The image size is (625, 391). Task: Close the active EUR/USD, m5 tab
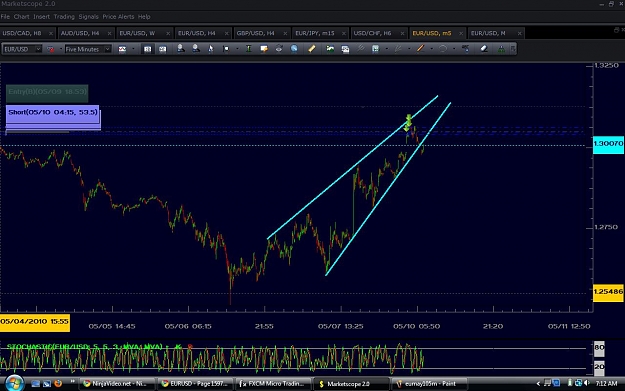(461, 33)
